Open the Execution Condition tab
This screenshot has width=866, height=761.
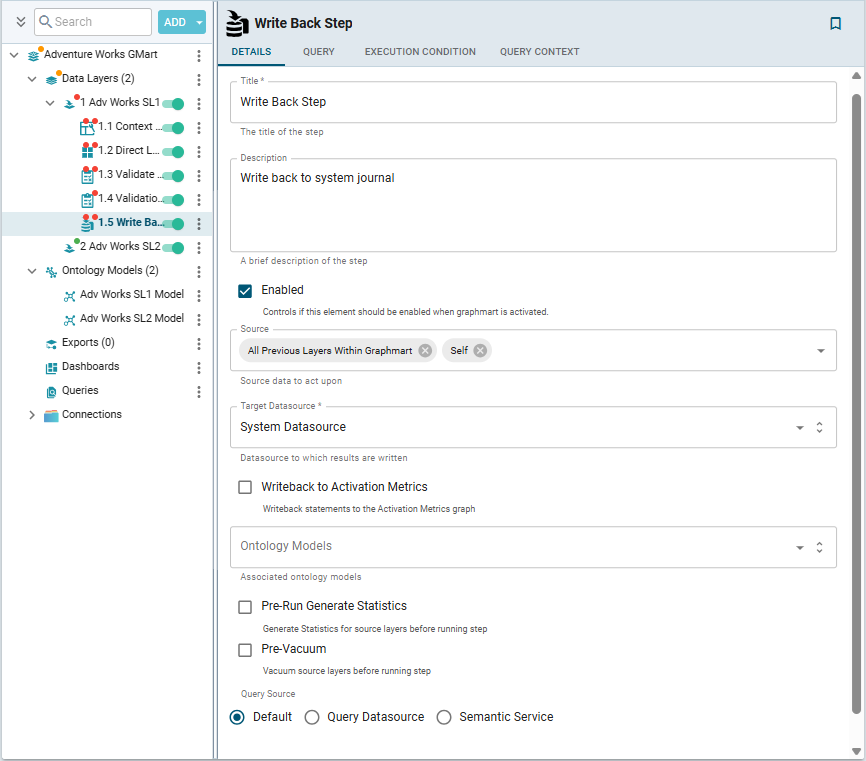click(x=420, y=52)
